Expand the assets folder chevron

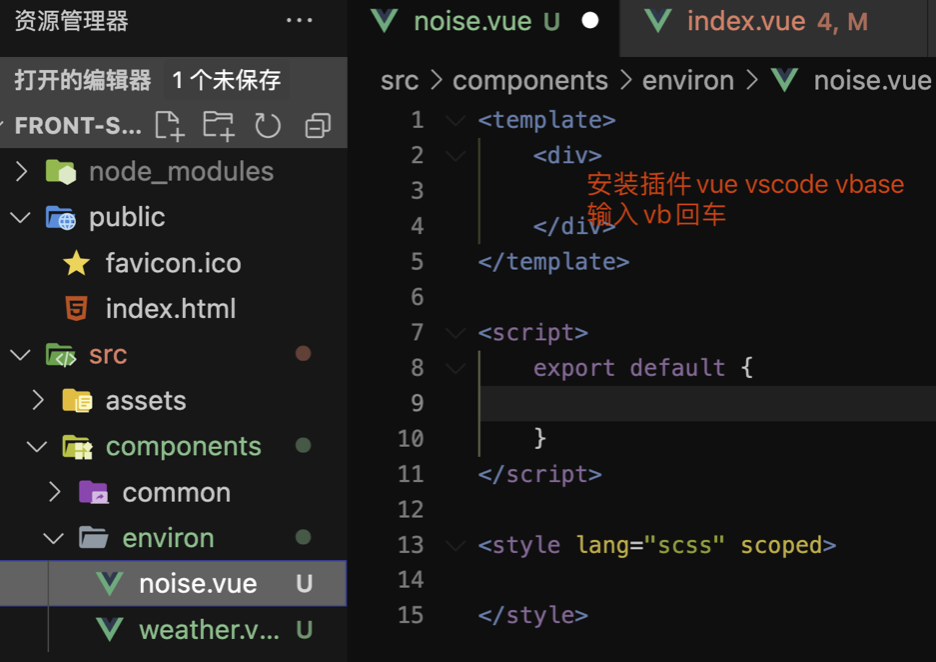pyautogui.click(x=38, y=401)
